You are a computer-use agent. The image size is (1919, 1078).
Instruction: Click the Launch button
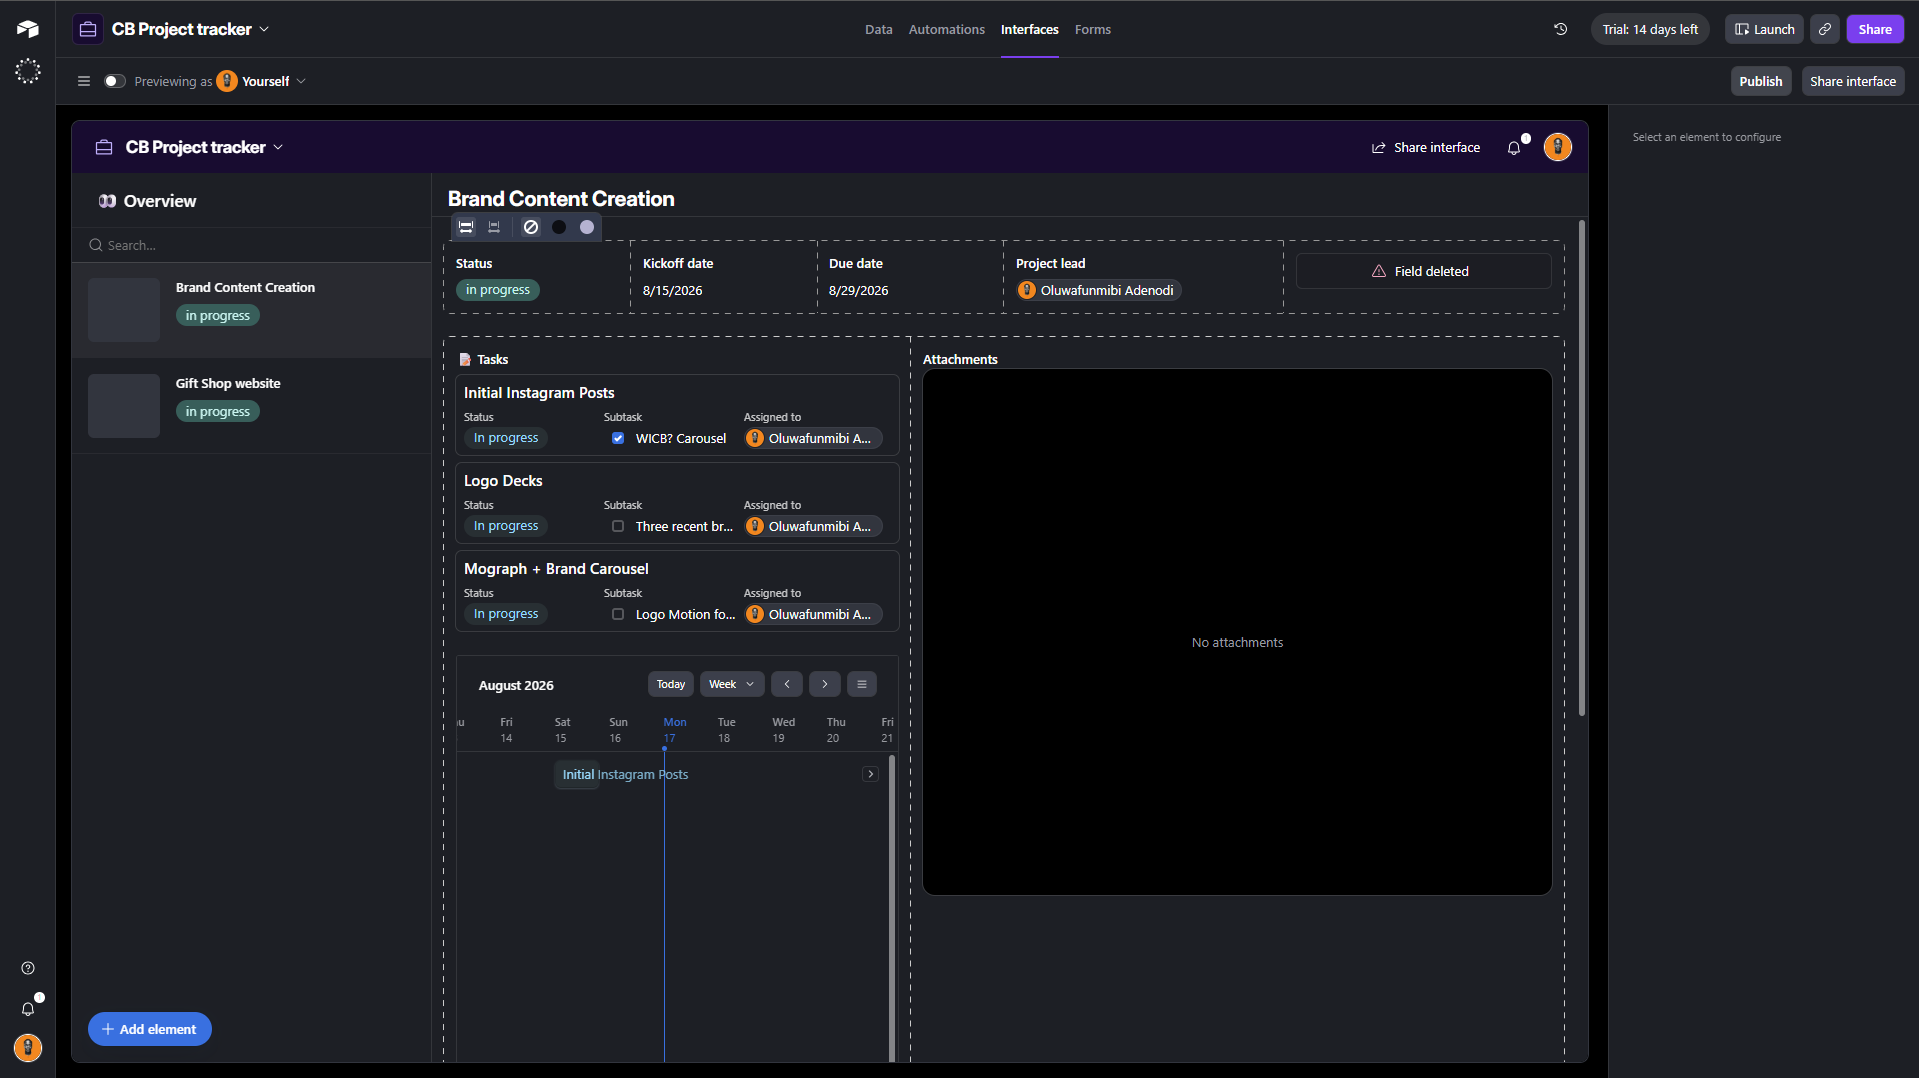(x=1764, y=29)
